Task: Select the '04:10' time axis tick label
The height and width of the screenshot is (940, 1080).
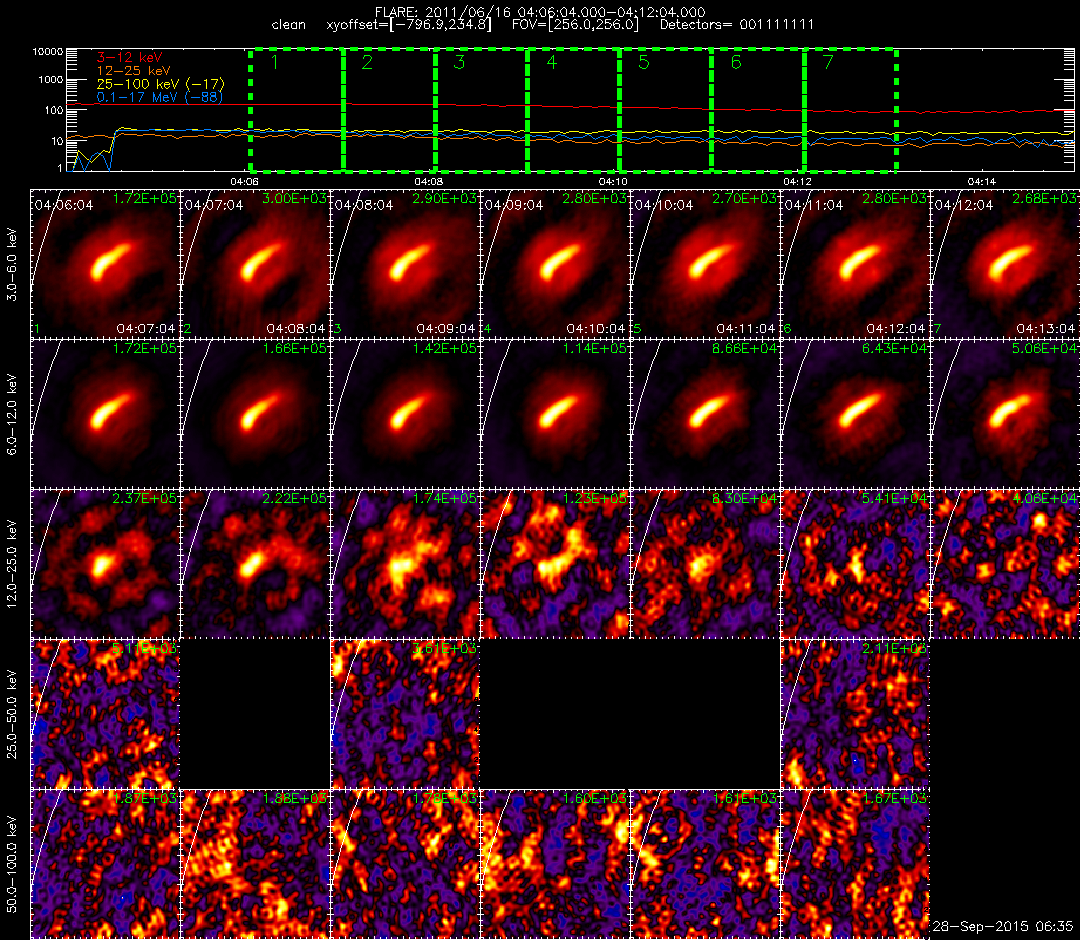Action: [x=613, y=182]
